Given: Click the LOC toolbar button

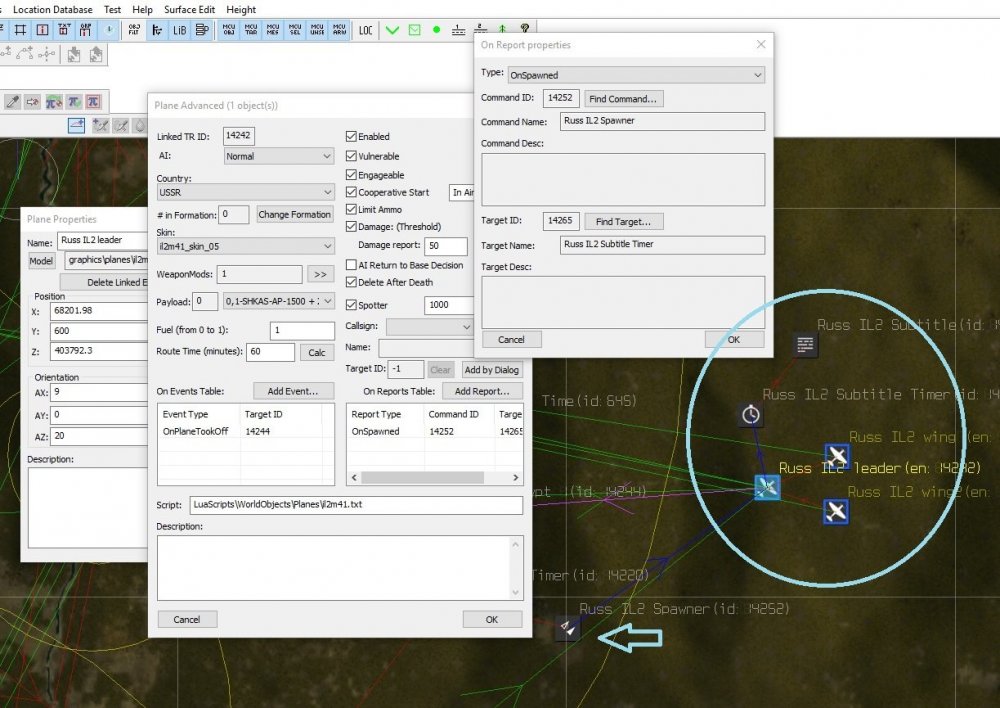Looking at the screenshot, I should (366, 30).
